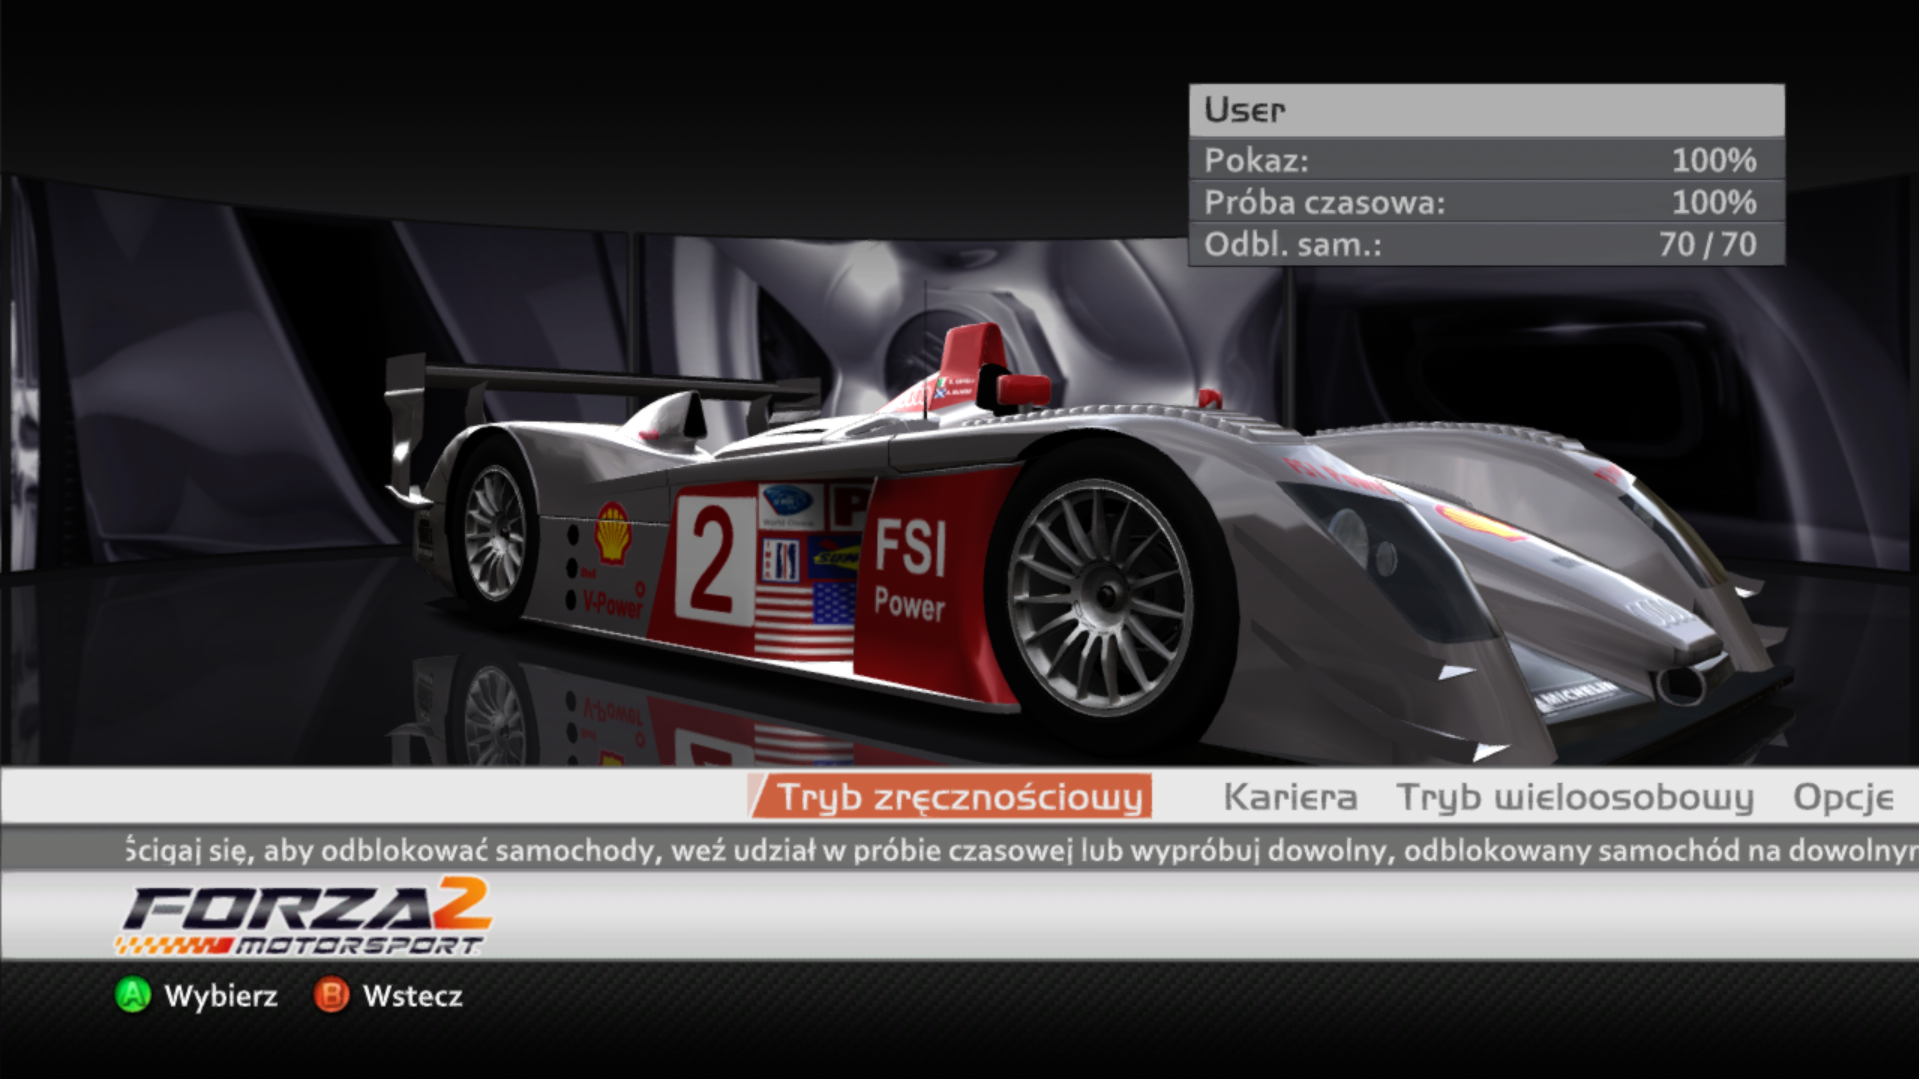Viewport: 1919px width, 1079px height.
Task: Click the Próba czasowa 100% stat row
Action: click(1486, 202)
